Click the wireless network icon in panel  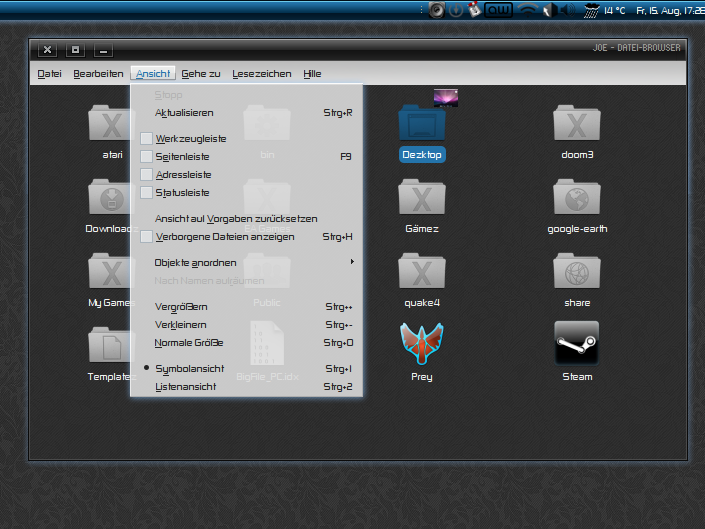click(527, 10)
